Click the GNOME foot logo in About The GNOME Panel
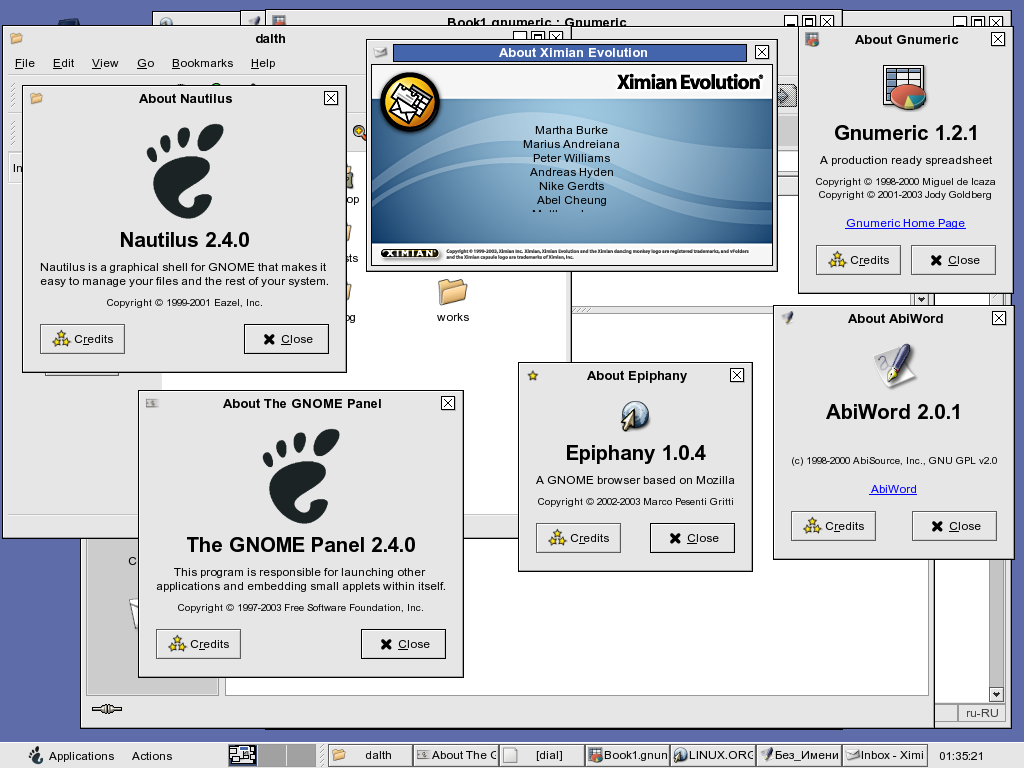 click(301, 476)
